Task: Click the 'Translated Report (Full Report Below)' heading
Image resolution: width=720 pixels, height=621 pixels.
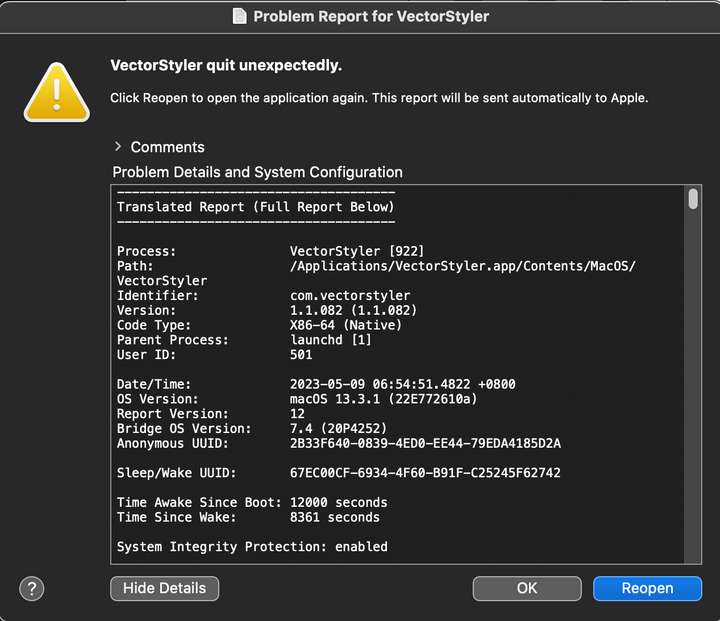Action: (256, 207)
